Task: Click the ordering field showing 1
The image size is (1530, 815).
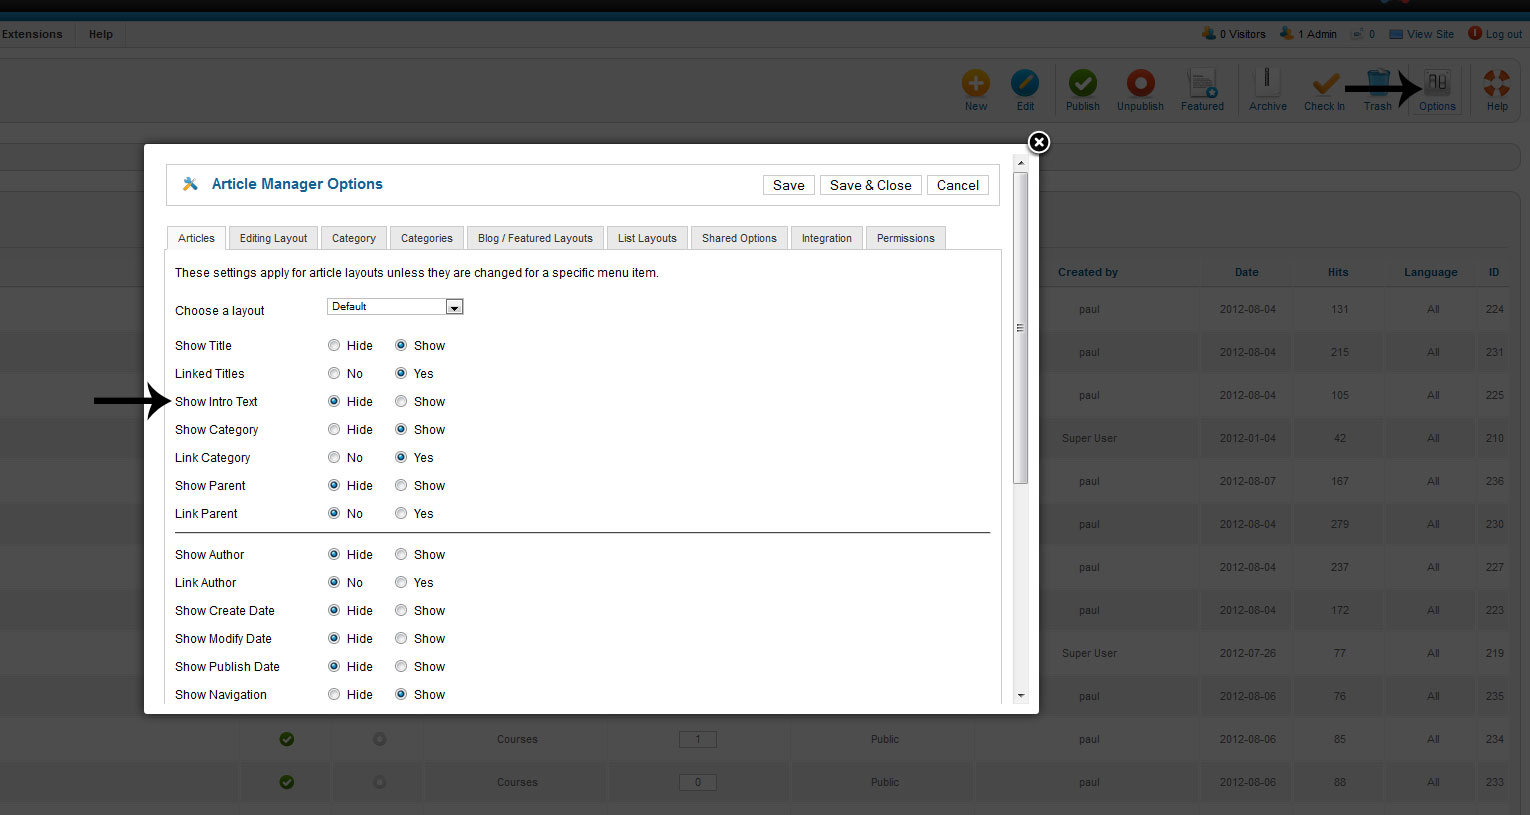Action: pos(698,739)
